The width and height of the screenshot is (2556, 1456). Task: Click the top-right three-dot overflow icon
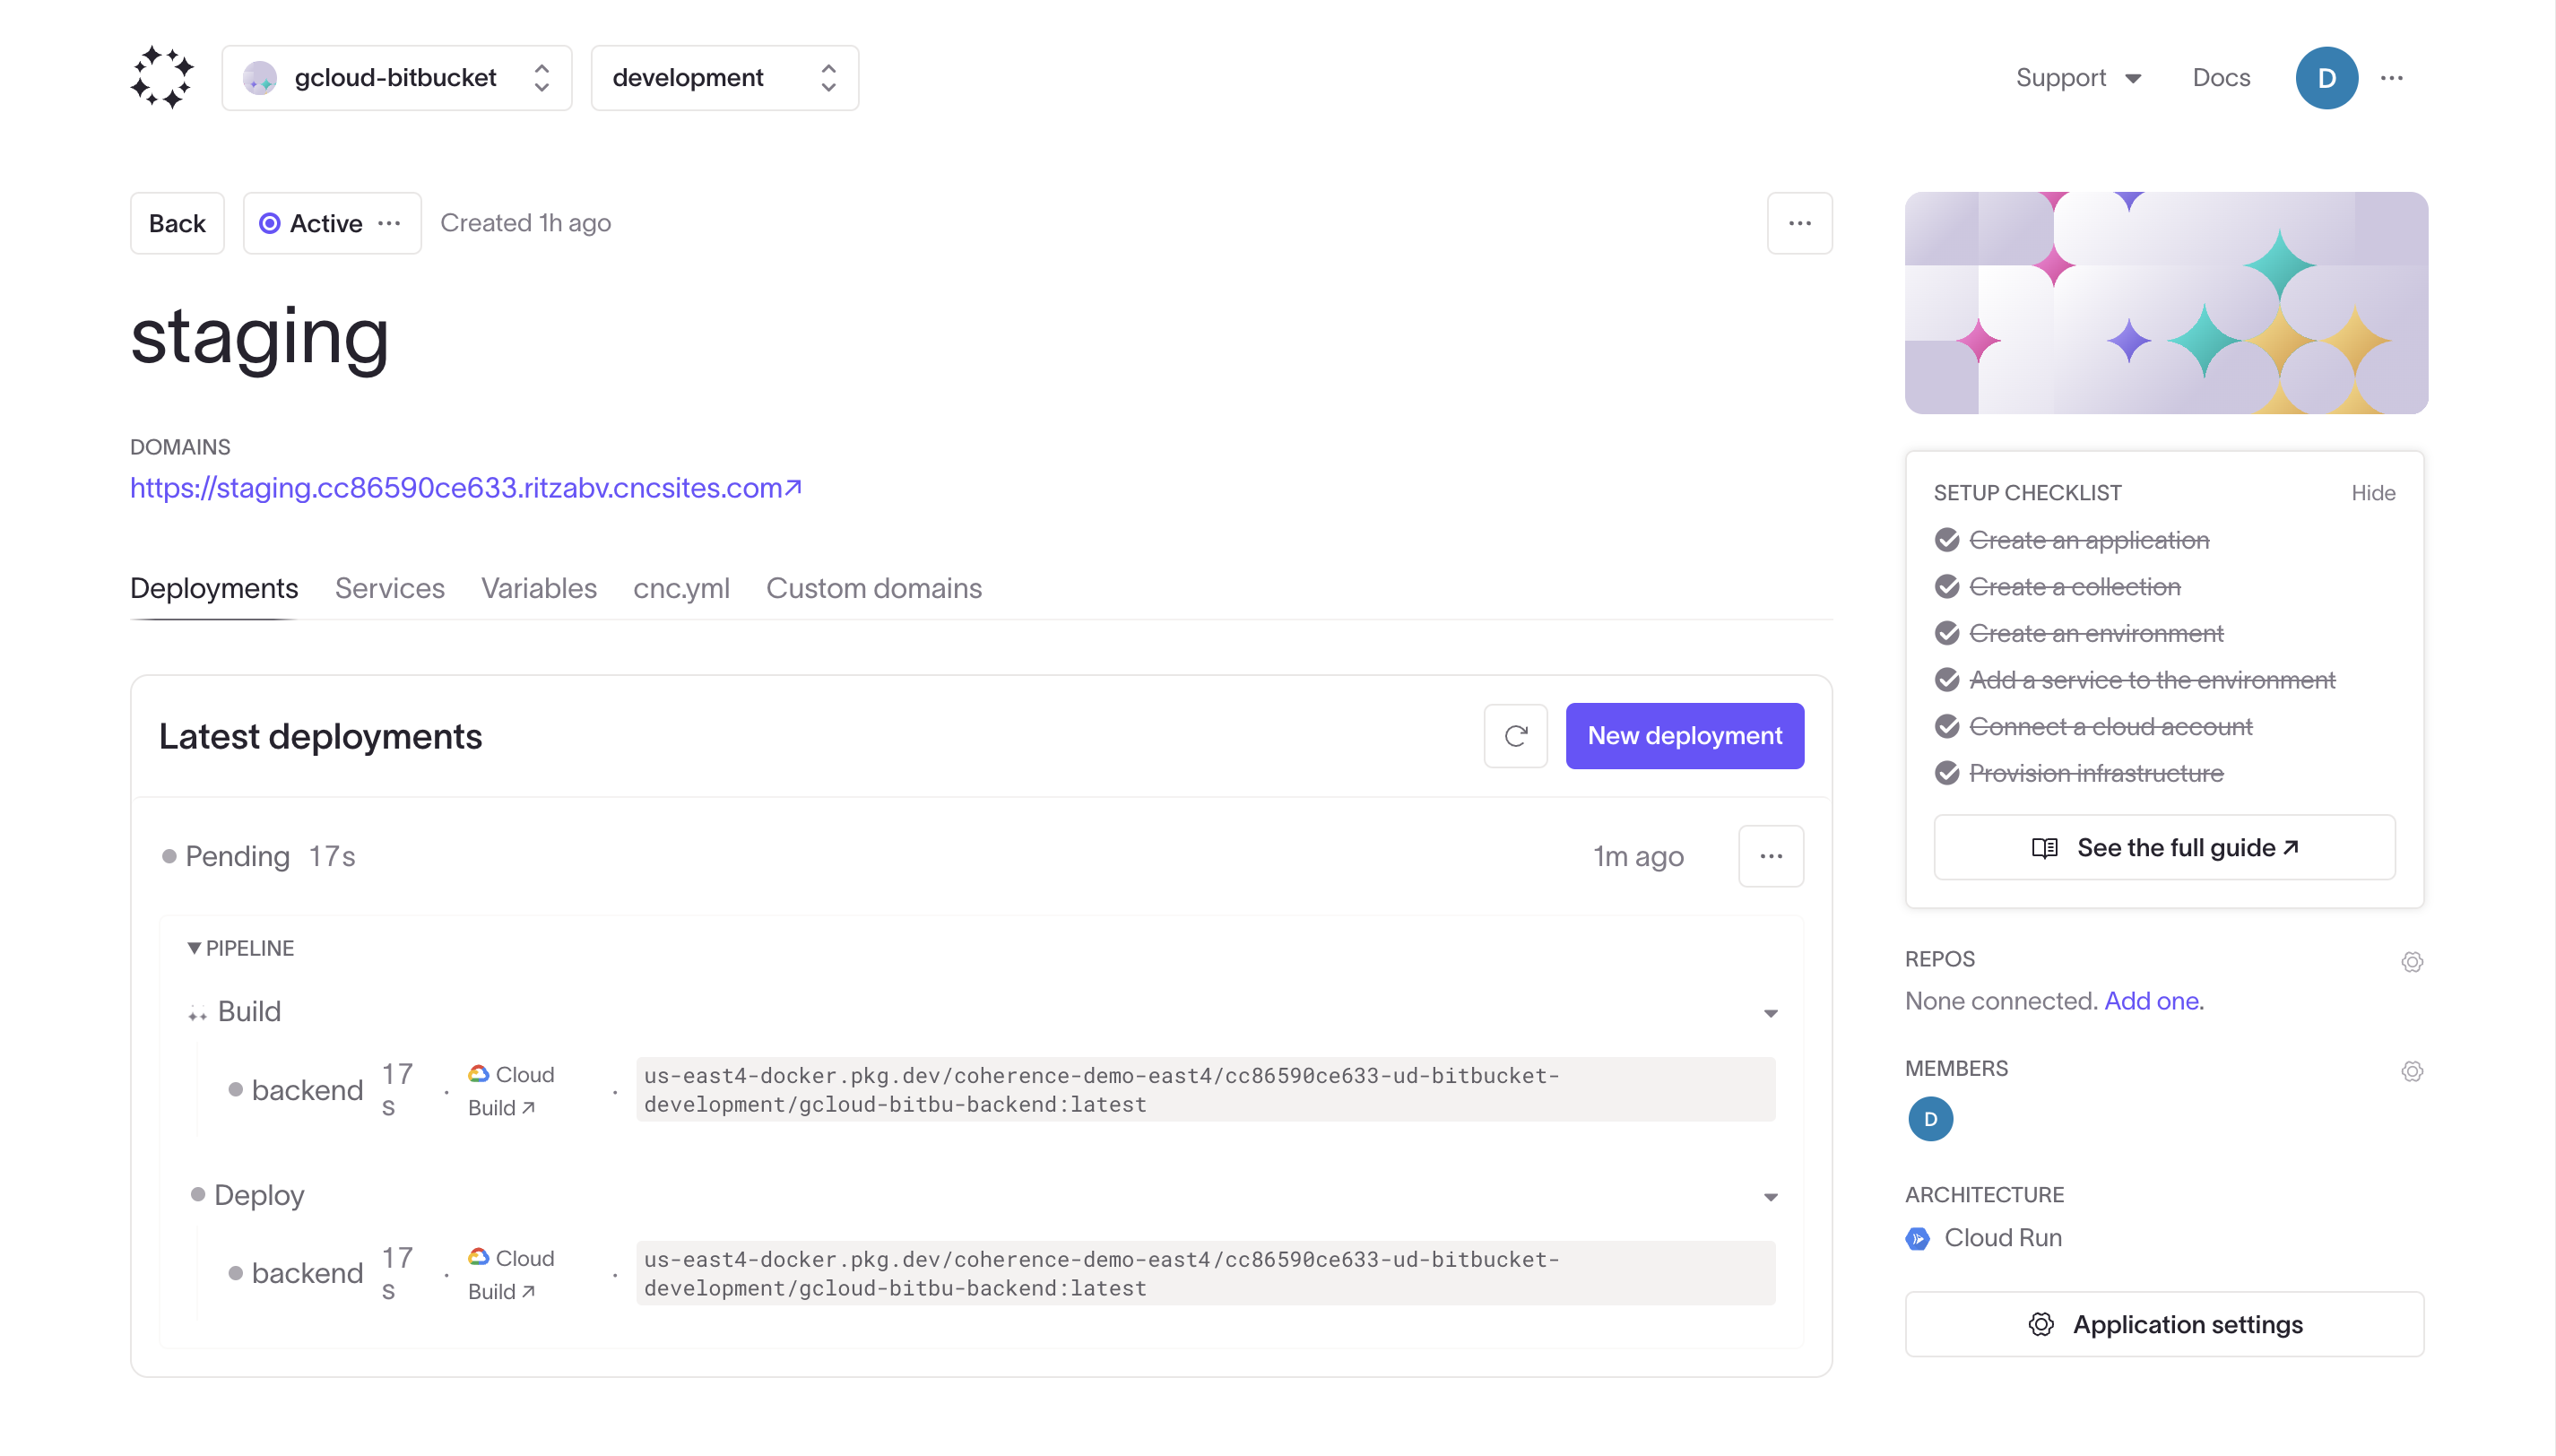click(x=2391, y=77)
